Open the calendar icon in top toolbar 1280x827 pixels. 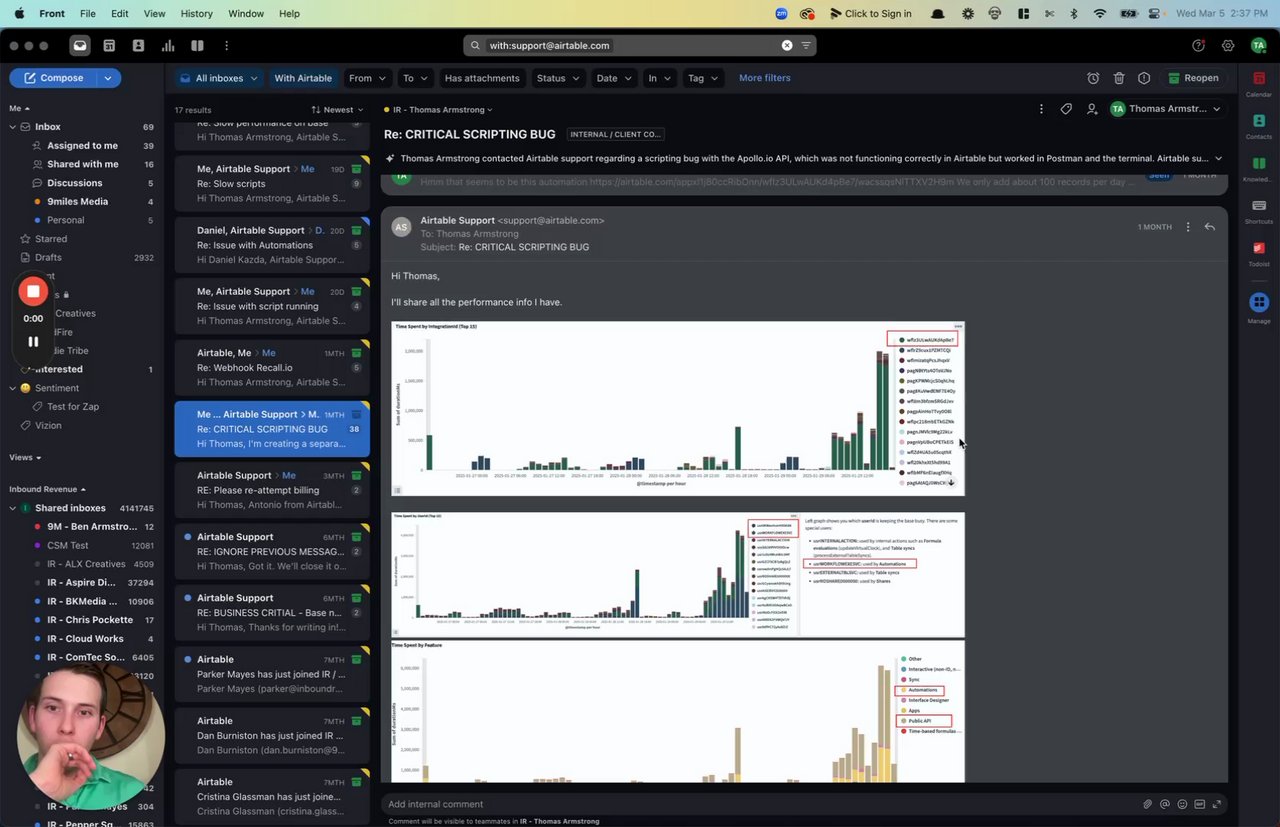109,45
